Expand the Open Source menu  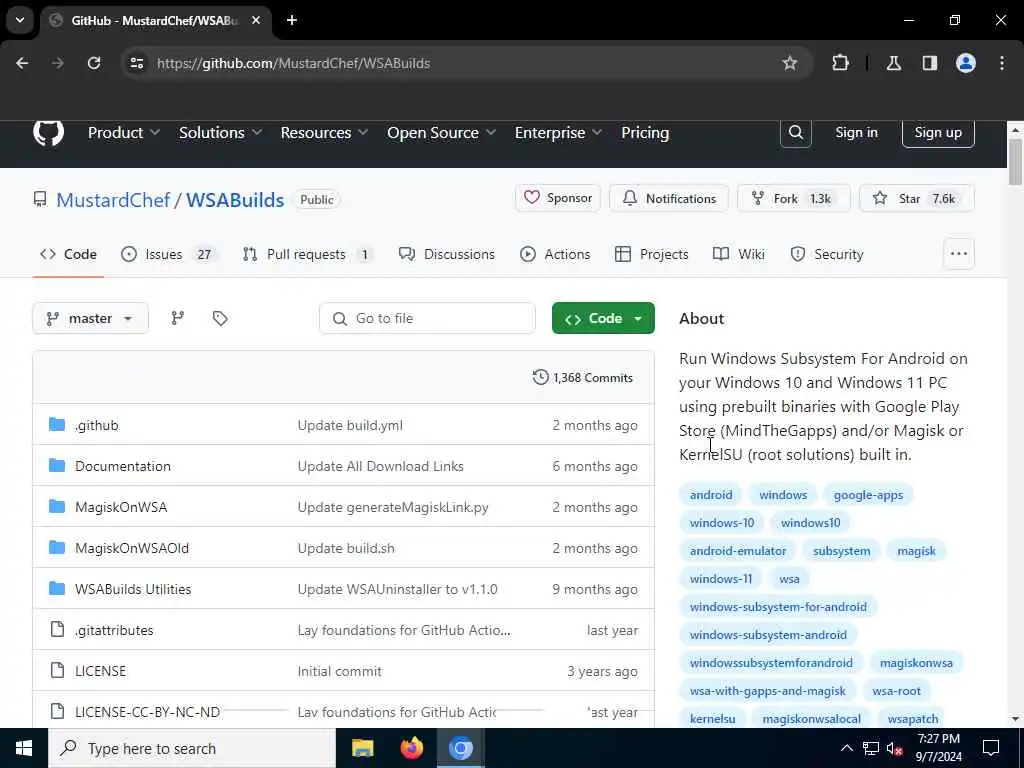click(x=441, y=133)
